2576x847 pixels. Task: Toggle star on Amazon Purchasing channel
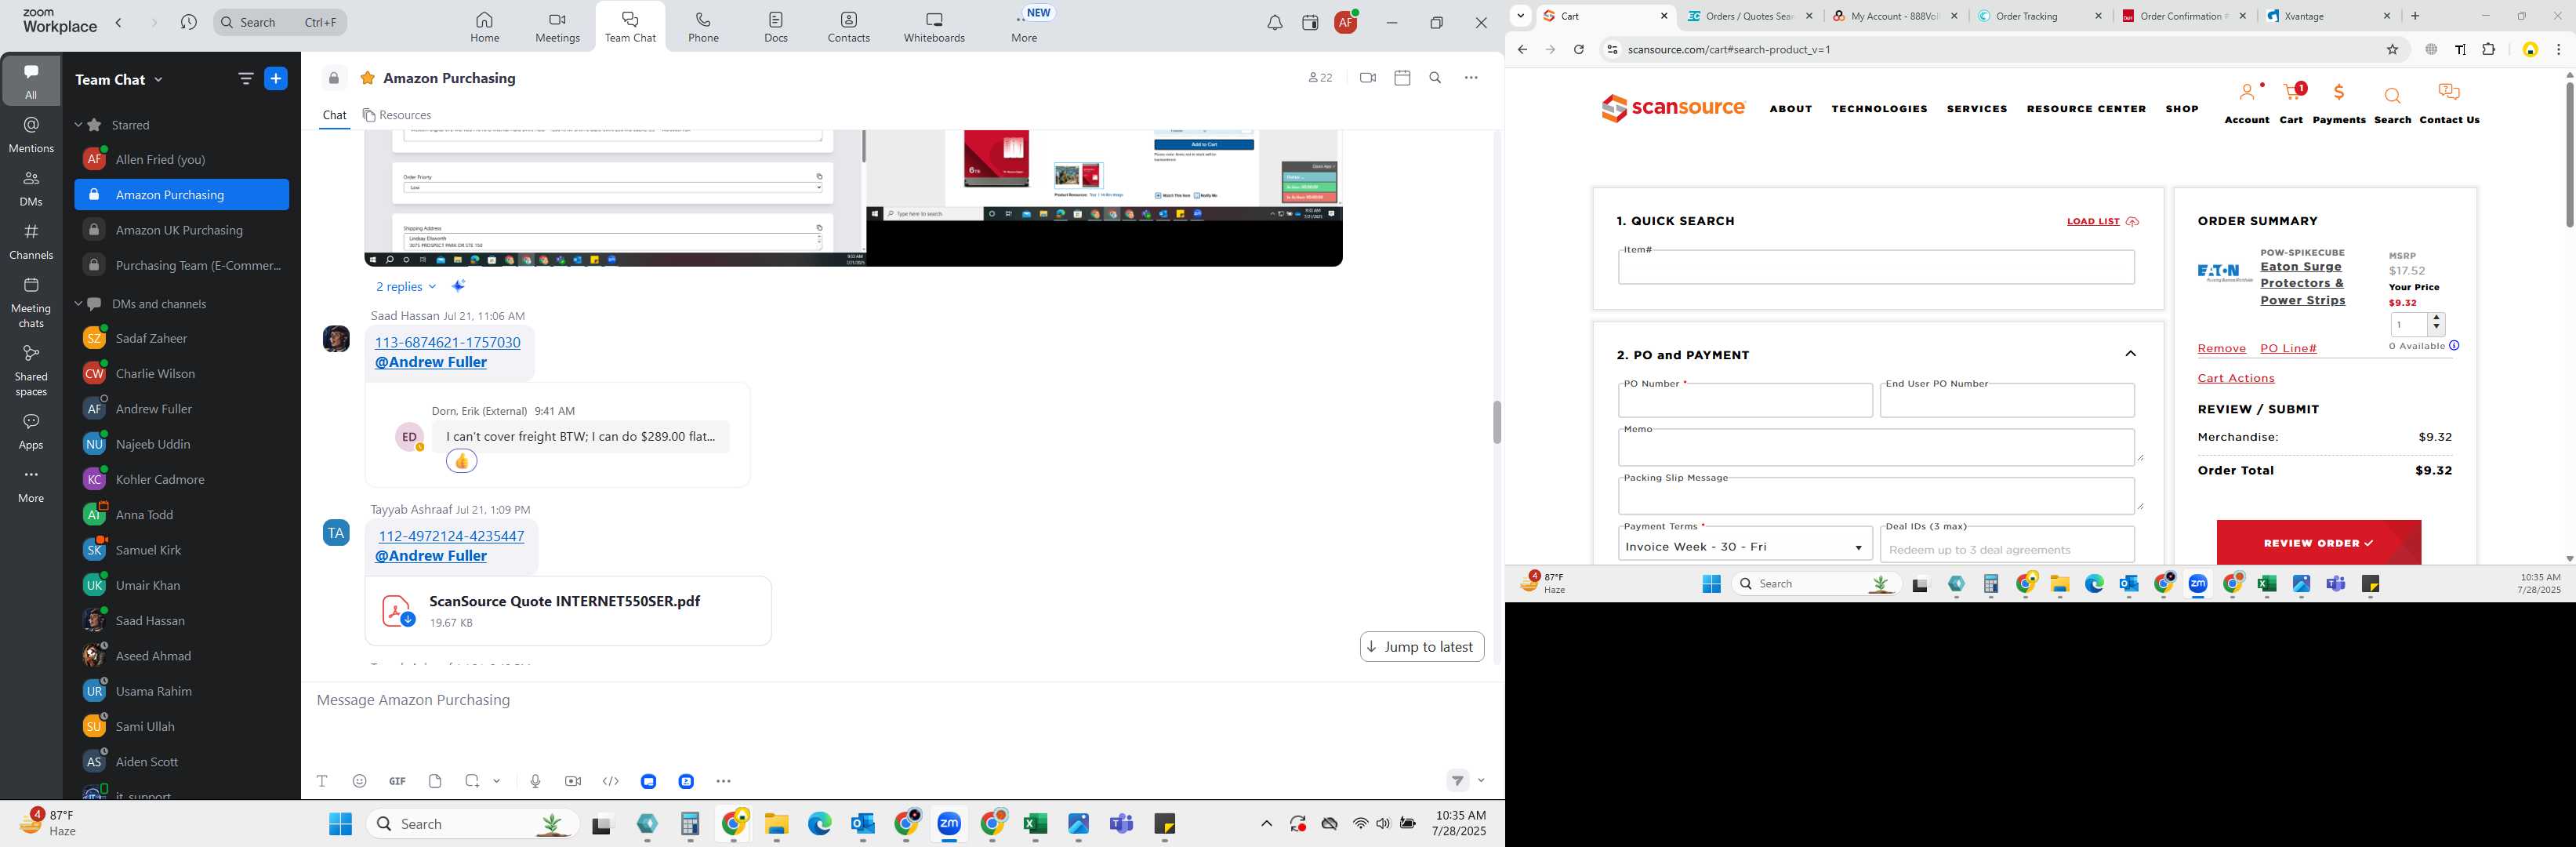(368, 78)
